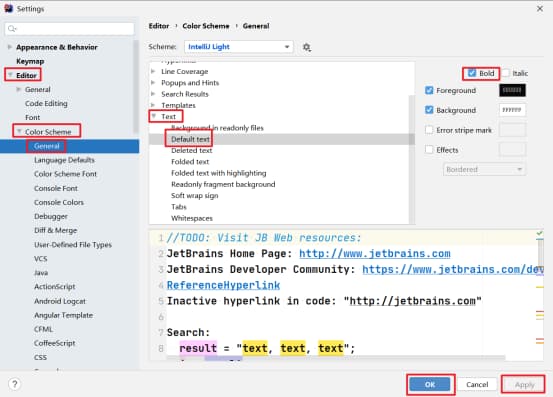553x397 pixels.
Task: Enable the Error stripe mark checkbox
Action: 429,130
